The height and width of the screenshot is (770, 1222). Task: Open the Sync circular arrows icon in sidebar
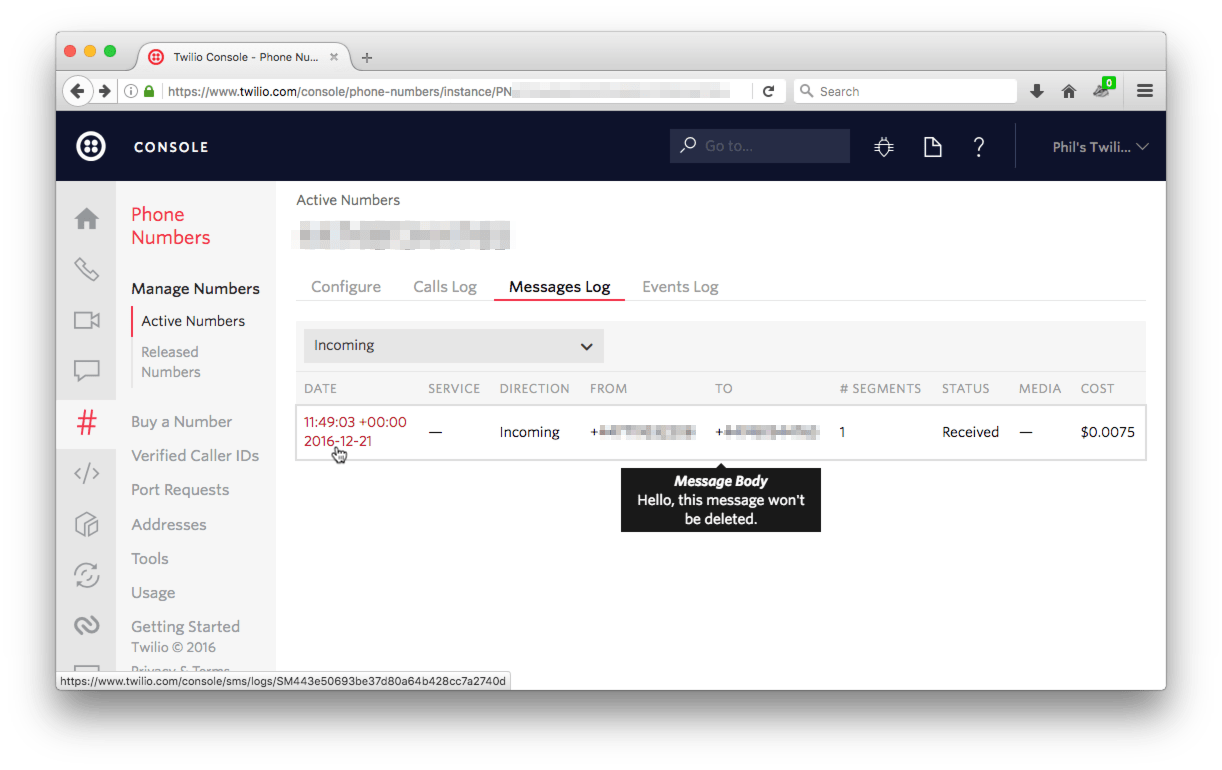pyautogui.click(x=87, y=575)
